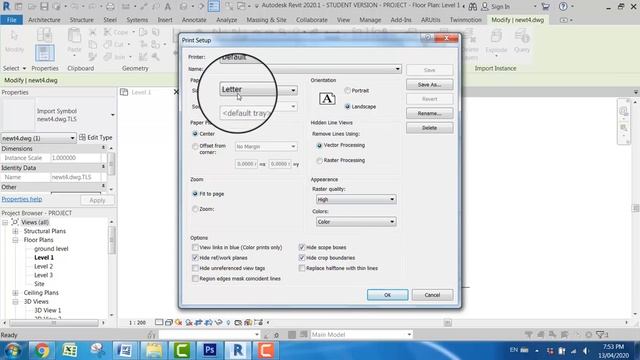The image size is (640, 360).
Task: Click the Detail Level icon in view control bar
Action: (159, 322)
